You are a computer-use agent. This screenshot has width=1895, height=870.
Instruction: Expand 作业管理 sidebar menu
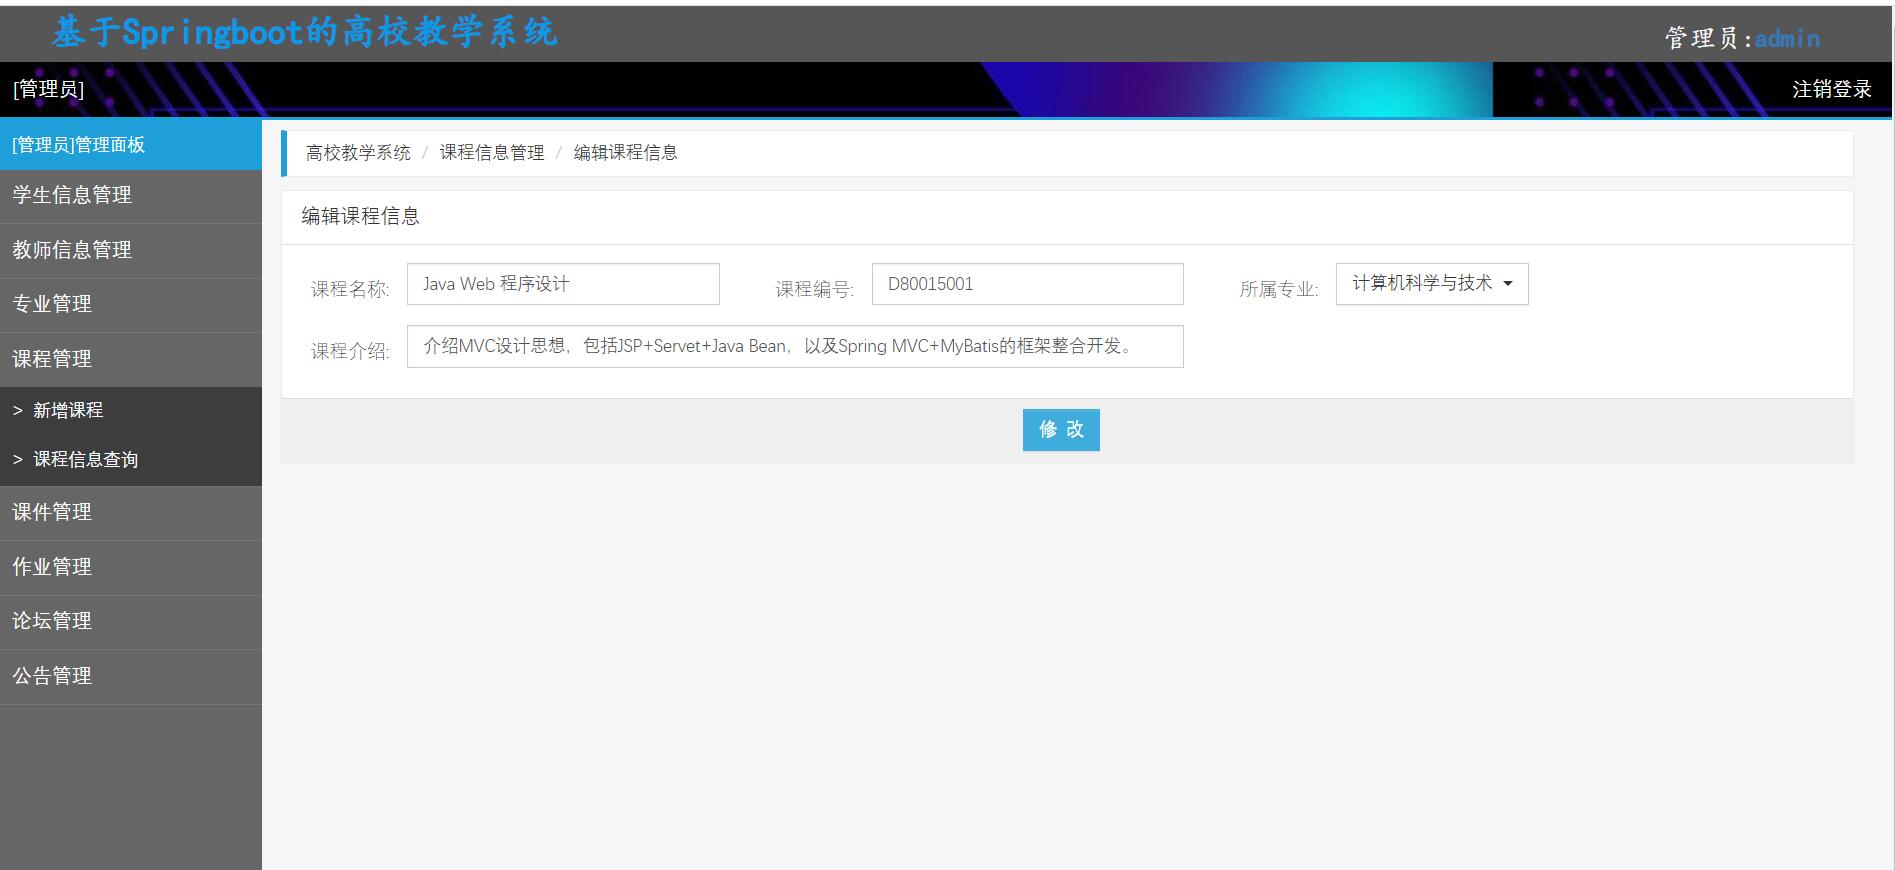(131, 567)
